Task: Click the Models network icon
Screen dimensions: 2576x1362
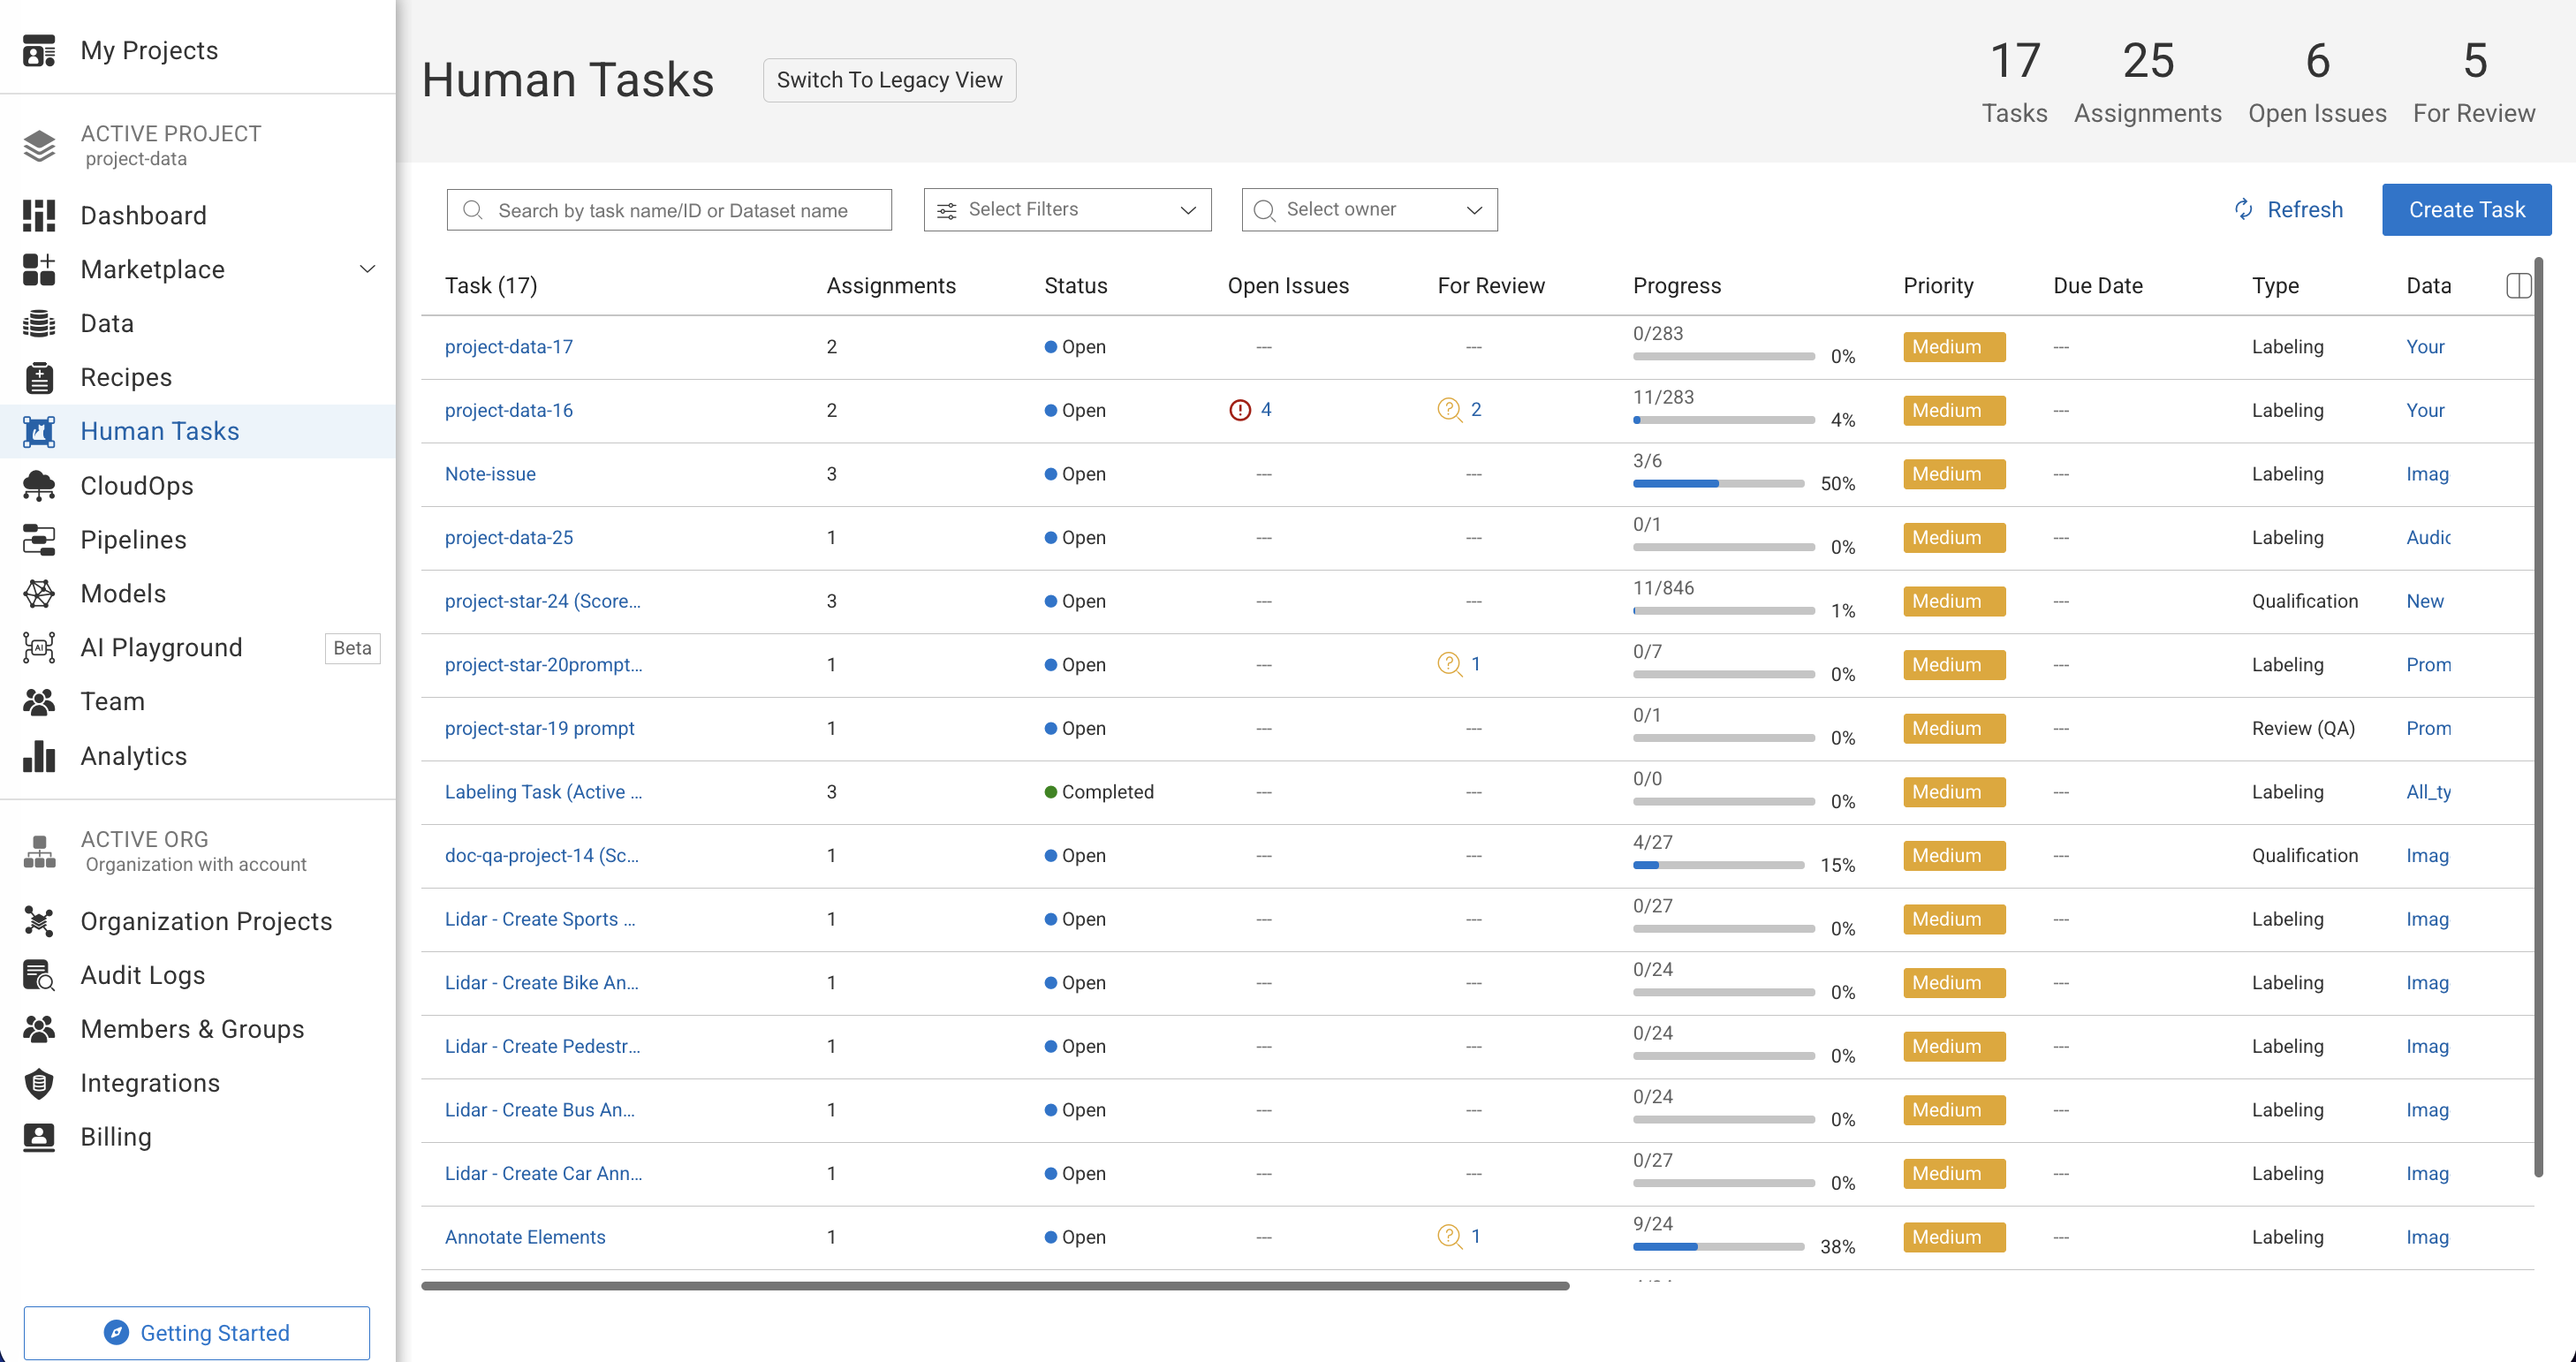Action: pos(39,594)
